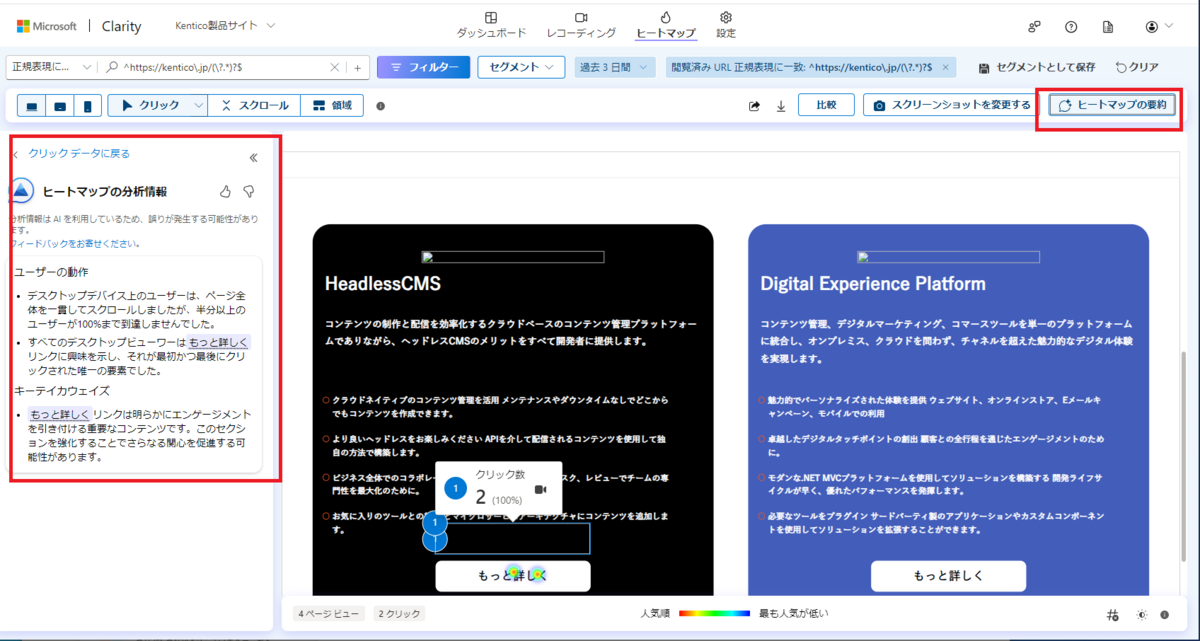This screenshot has height=641, width=1200.
Task: Open the セグメント dropdown
Action: pos(521,67)
